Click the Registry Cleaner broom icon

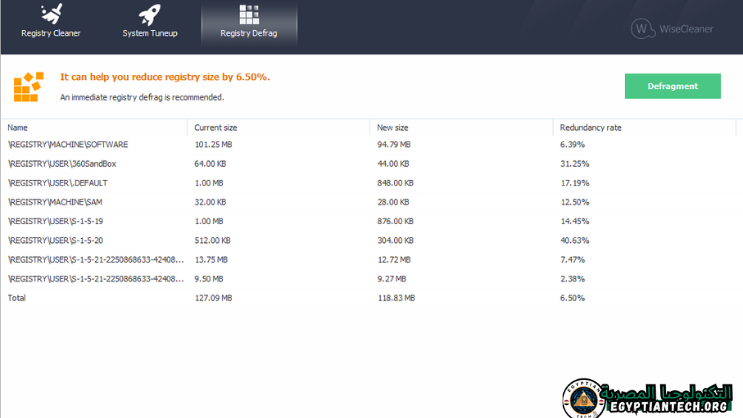[x=50, y=14]
